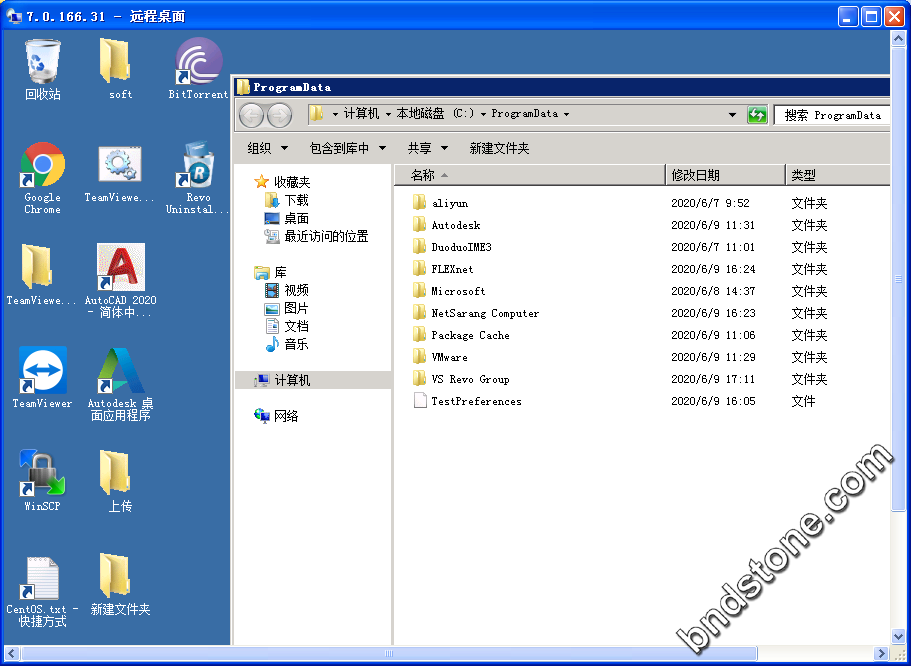Select the TeamViewer blue shortcut icon
This screenshot has width=911, height=666.
point(42,372)
